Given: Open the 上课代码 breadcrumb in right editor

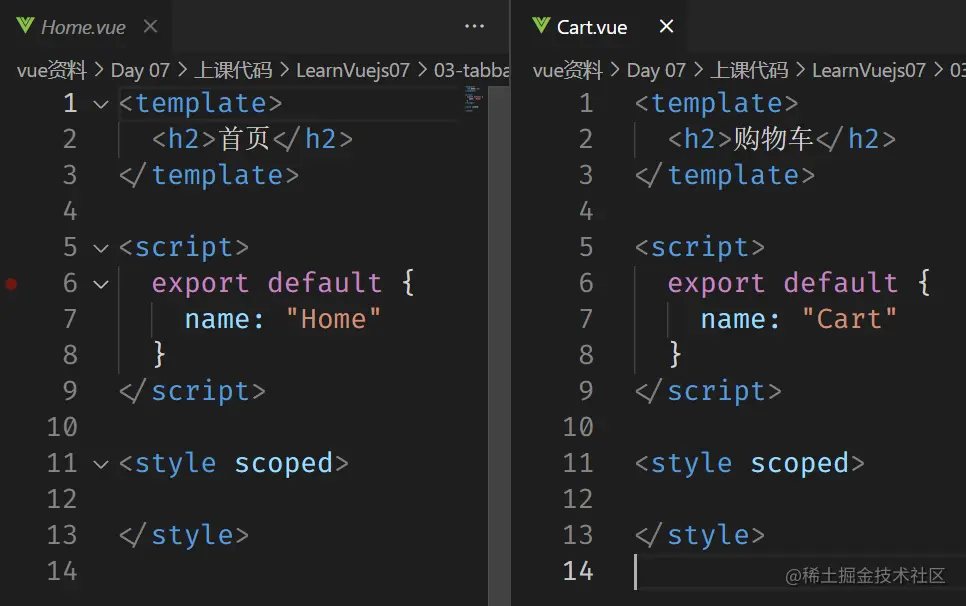Looking at the screenshot, I should pos(749,70).
